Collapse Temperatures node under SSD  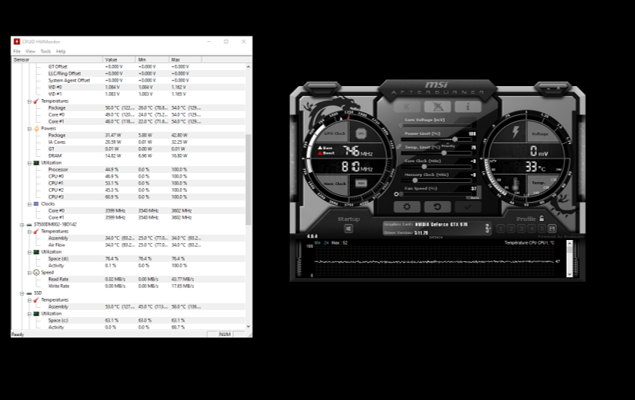tap(30, 300)
